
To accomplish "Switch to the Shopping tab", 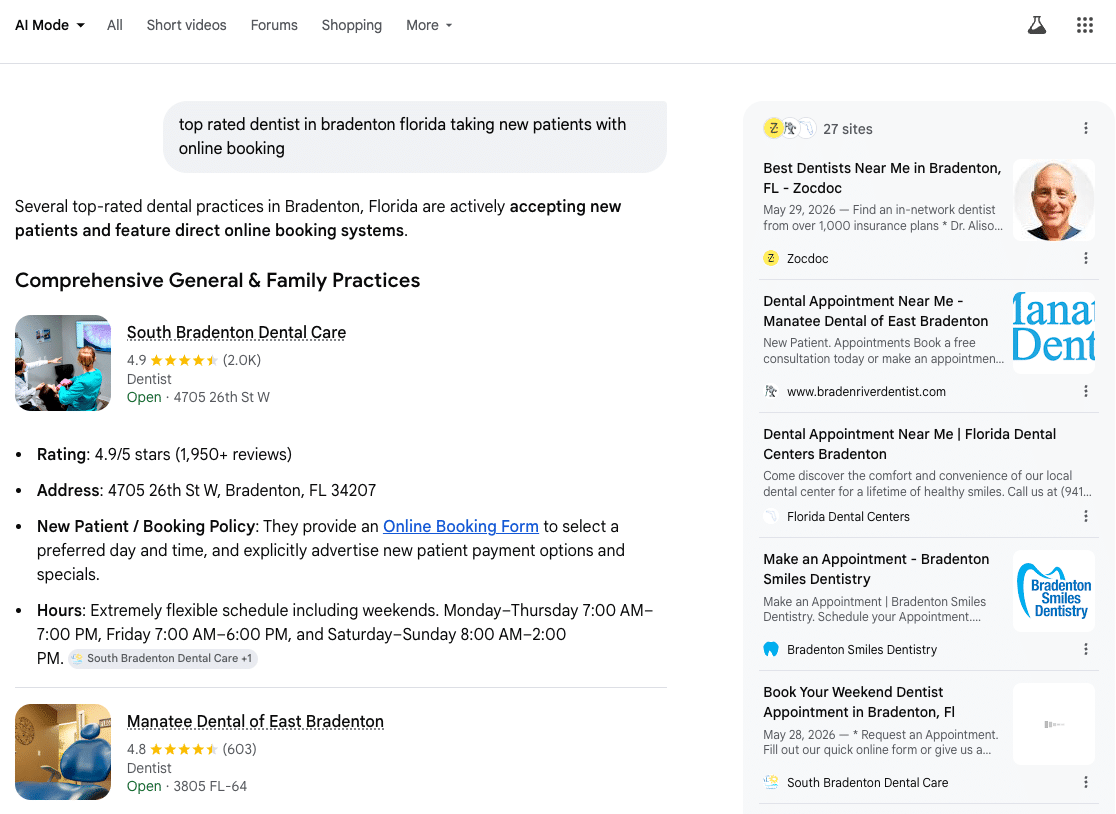I will point(352,26).
